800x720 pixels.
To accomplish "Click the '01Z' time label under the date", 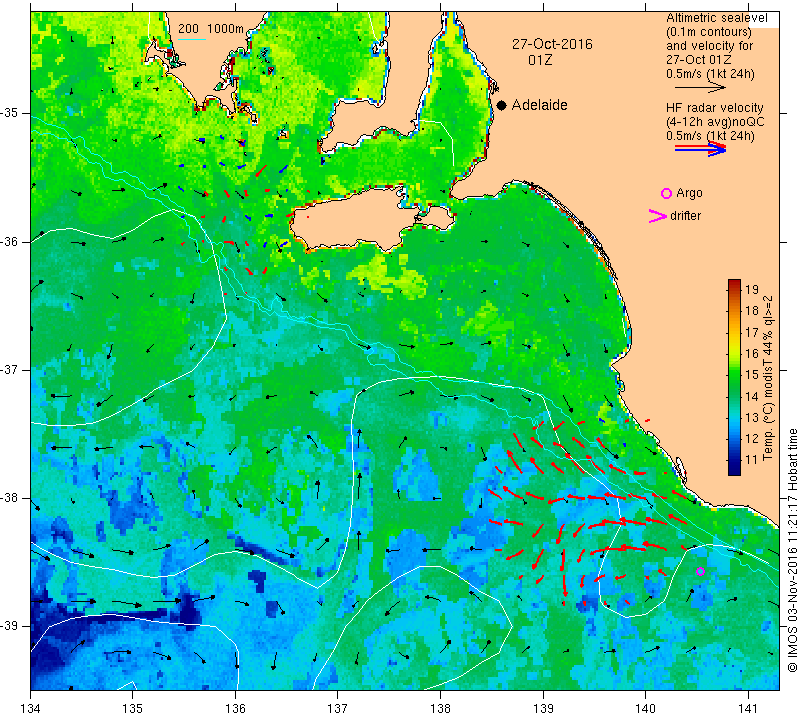I will [x=540, y=60].
